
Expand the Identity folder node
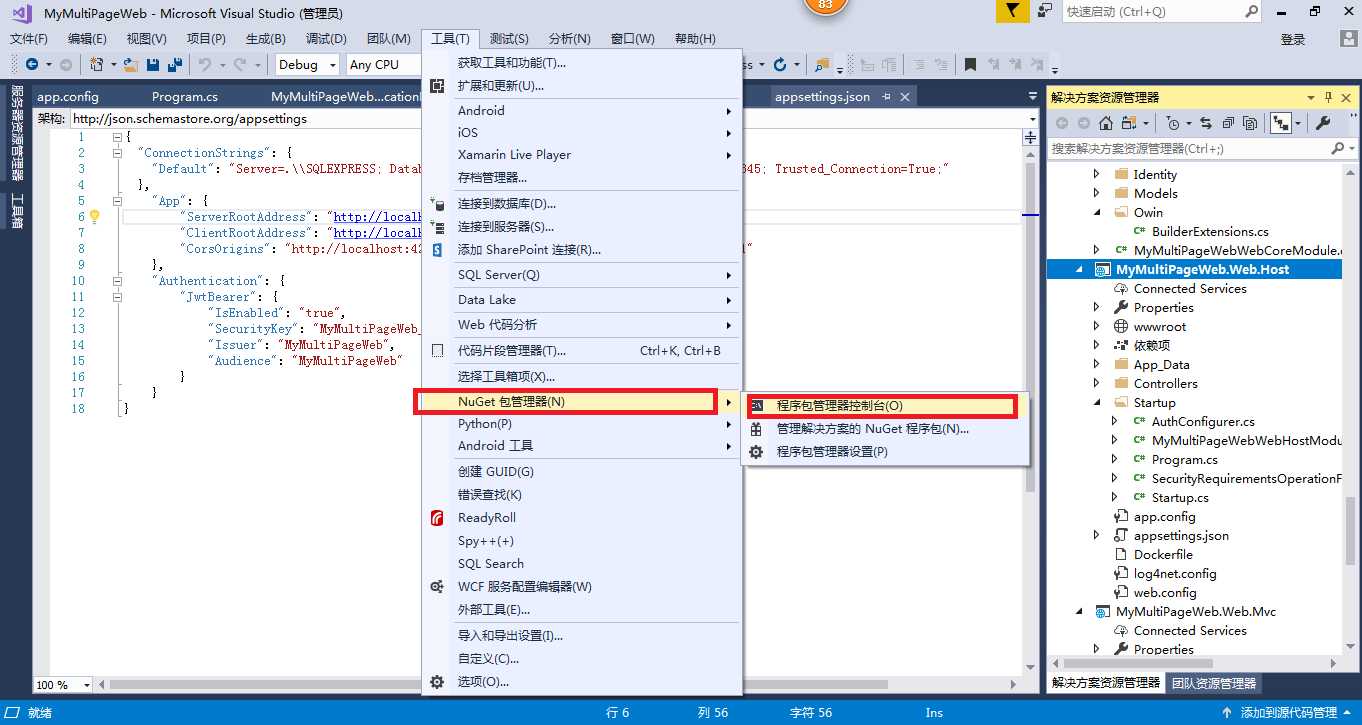(x=1097, y=174)
